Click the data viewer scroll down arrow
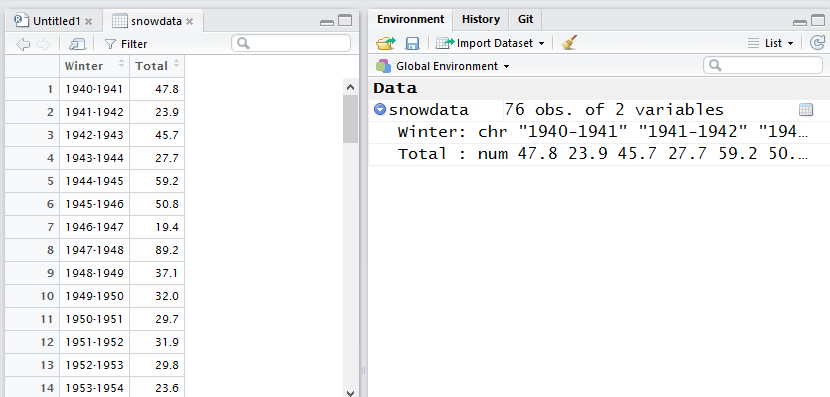 pos(350,392)
